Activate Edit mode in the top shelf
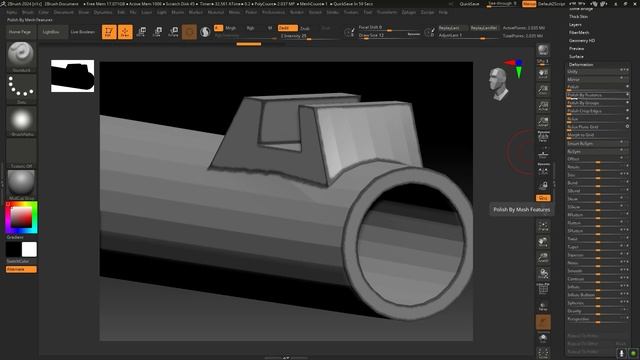The height and width of the screenshot is (360, 640). click(x=109, y=32)
